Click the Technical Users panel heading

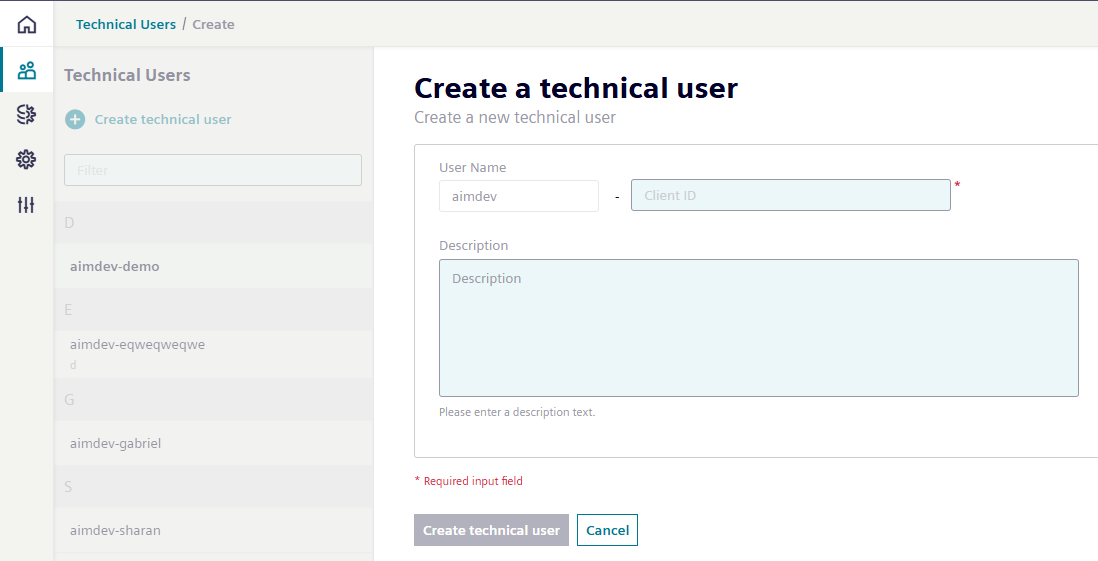pos(127,75)
